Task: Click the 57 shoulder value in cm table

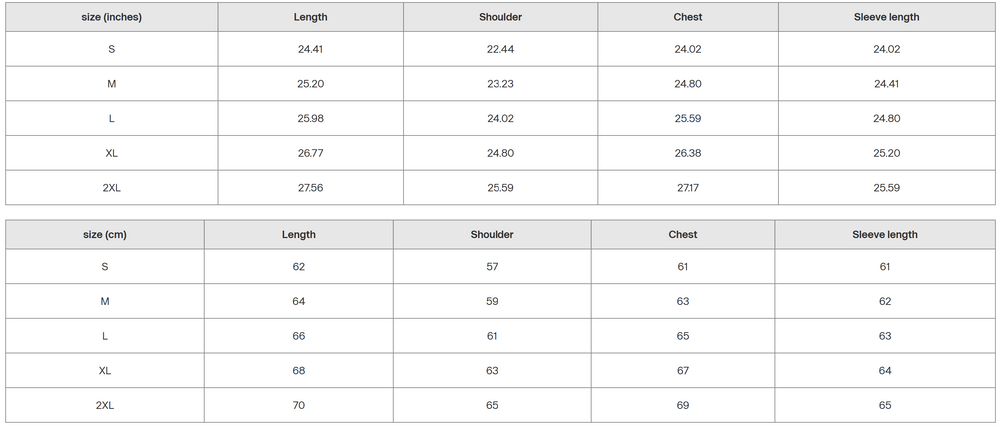Action: coord(492,267)
